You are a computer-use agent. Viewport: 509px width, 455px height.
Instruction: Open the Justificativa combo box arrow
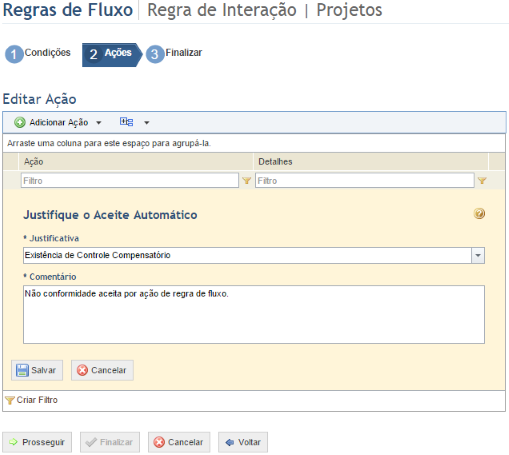click(x=478, y=255)
